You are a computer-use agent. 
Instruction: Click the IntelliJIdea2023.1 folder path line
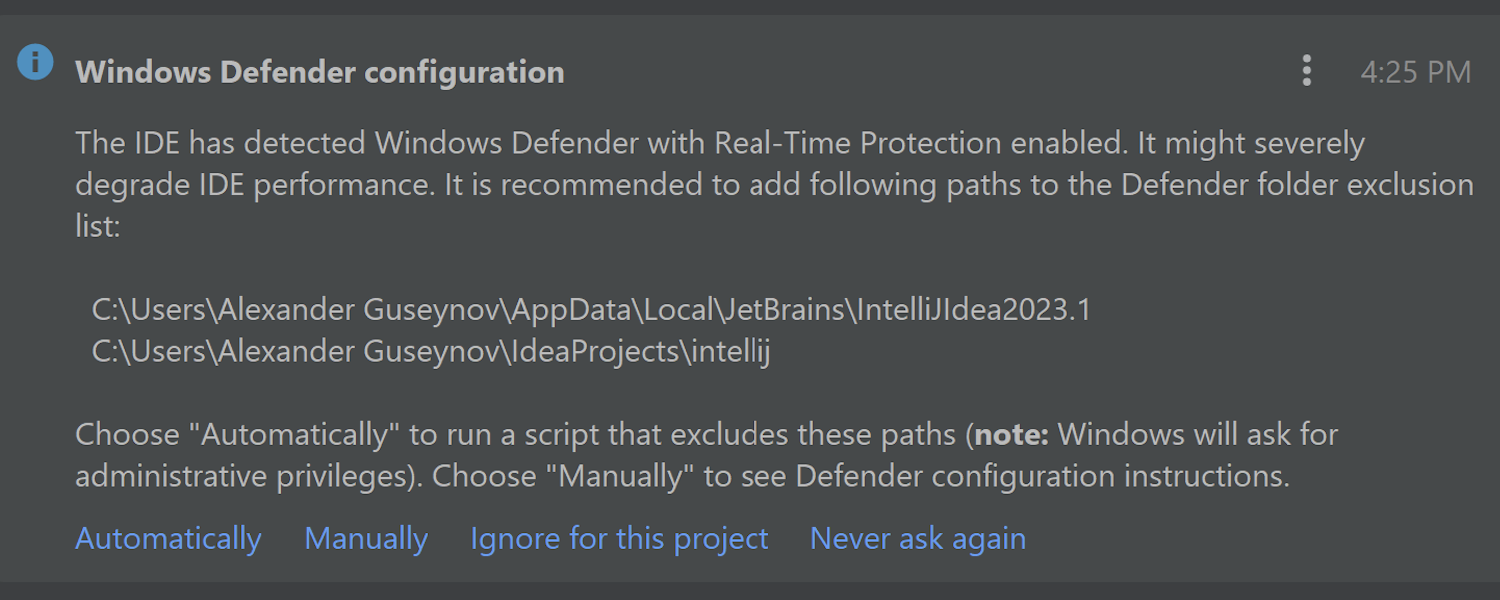590,310
